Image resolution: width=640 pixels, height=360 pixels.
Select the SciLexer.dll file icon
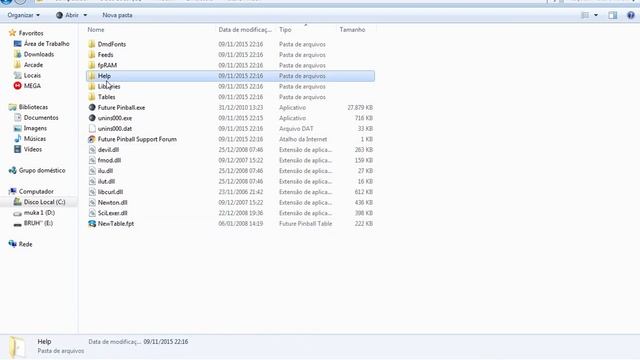92,213
